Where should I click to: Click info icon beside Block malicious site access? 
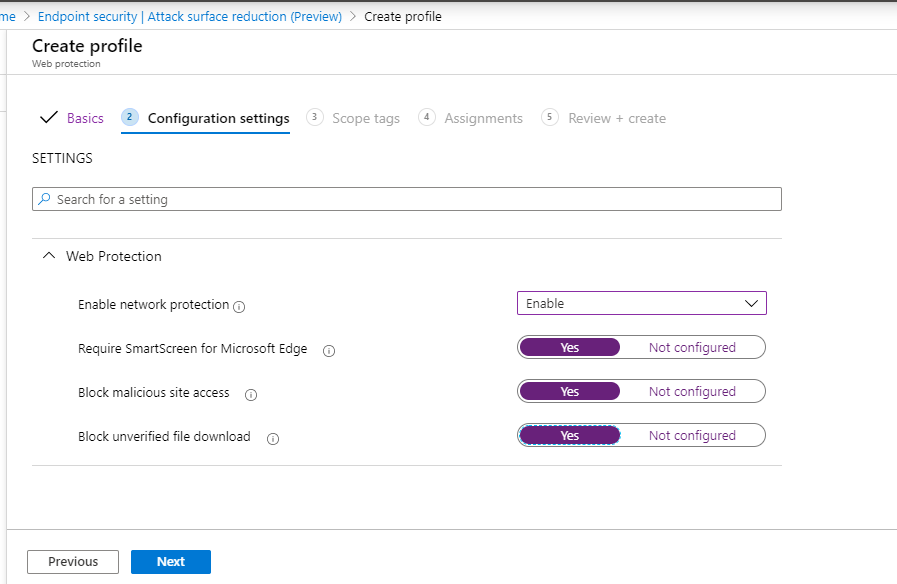[x=251, y=395]
